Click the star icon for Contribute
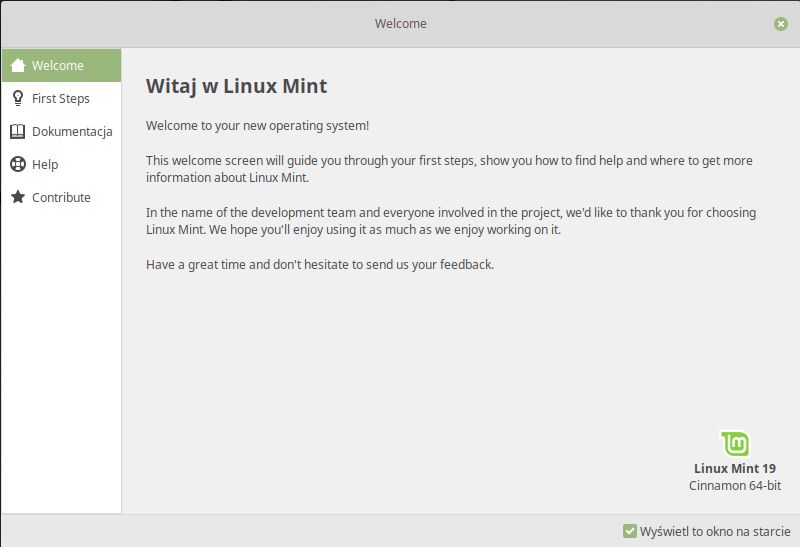 18,197
